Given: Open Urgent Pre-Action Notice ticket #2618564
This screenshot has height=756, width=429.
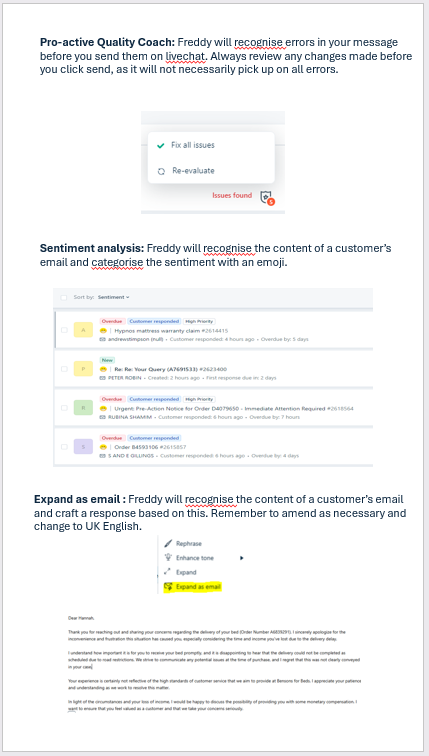Looking at the screenshot, I should (234, 408).
